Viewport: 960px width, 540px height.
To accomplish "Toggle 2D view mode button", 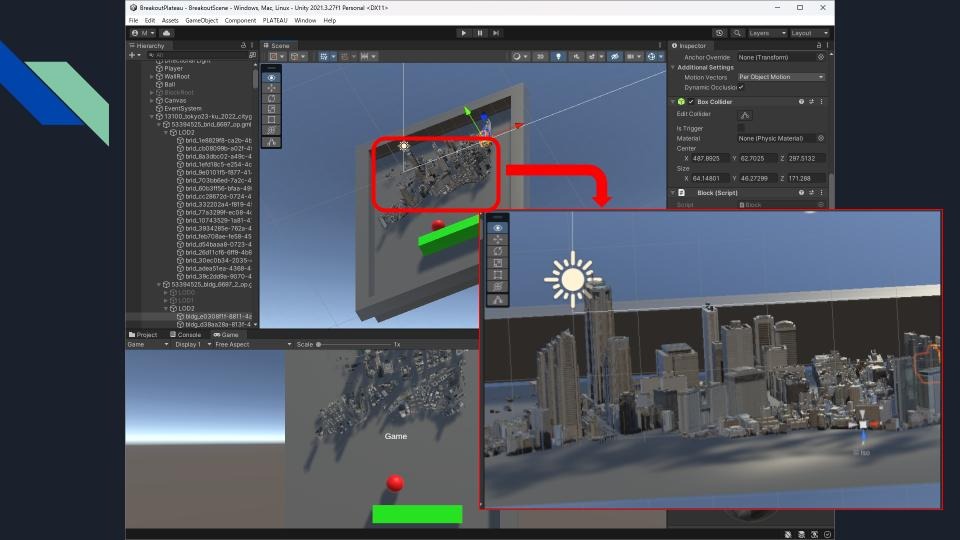I will point(540,57).
